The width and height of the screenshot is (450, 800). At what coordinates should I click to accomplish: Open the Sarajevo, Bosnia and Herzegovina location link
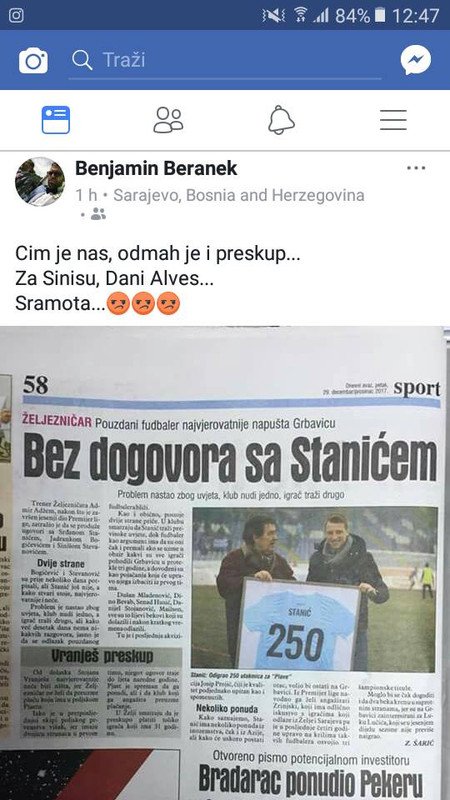coord(239,195)
